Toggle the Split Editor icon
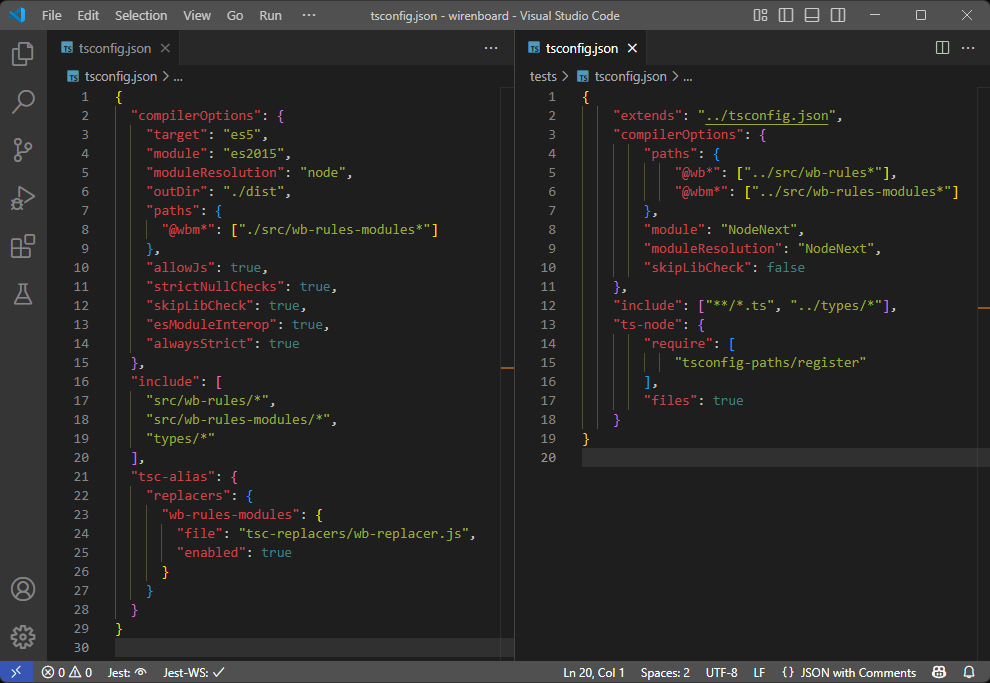Screen dimensions: 990x683 point(941,47)
